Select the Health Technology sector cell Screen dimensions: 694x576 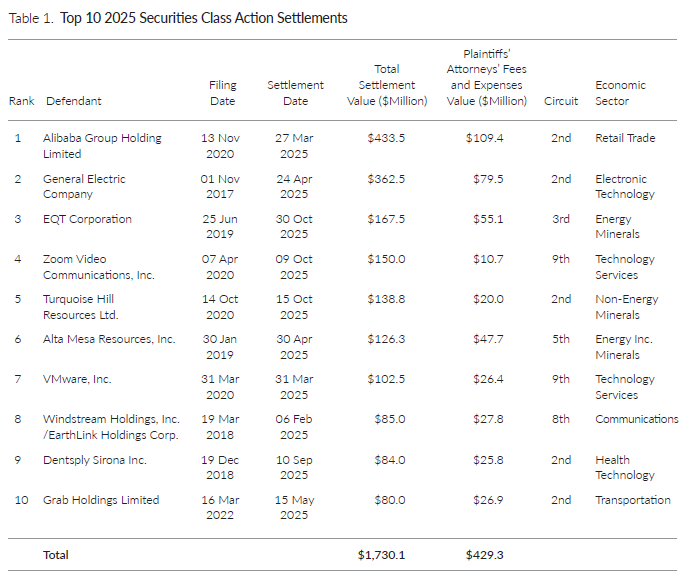coord(624,467)
